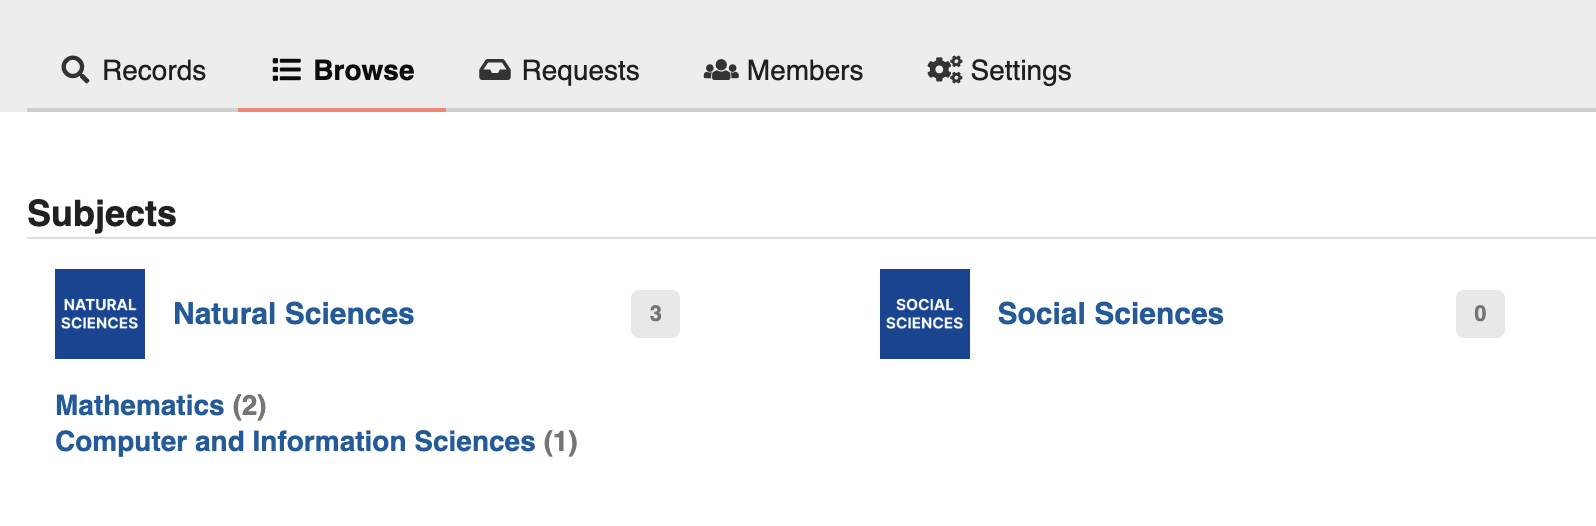The width and height of the screenshot is (1596, 526).
Task: Click the Social Sciences count badge showing 0
Action: [1480, 314]
